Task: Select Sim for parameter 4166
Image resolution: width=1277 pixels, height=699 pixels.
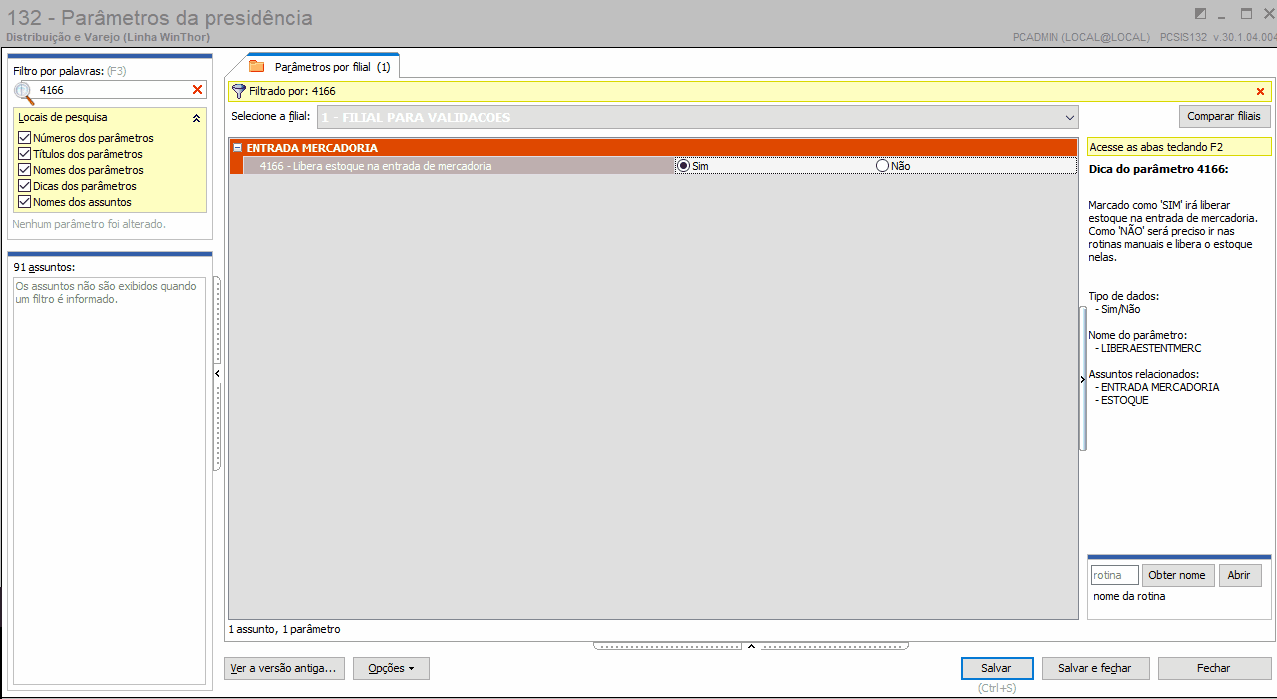Action: (684, 166)
